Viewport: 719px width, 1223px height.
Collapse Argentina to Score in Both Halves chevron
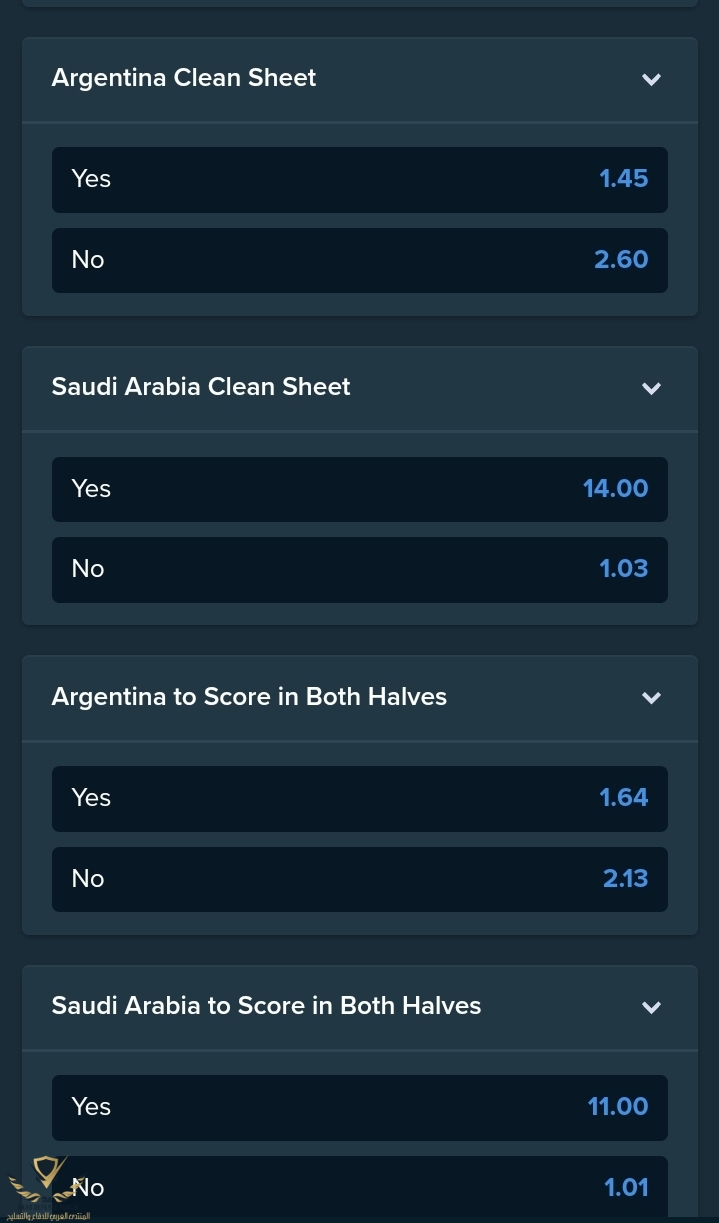coord(651,697)
